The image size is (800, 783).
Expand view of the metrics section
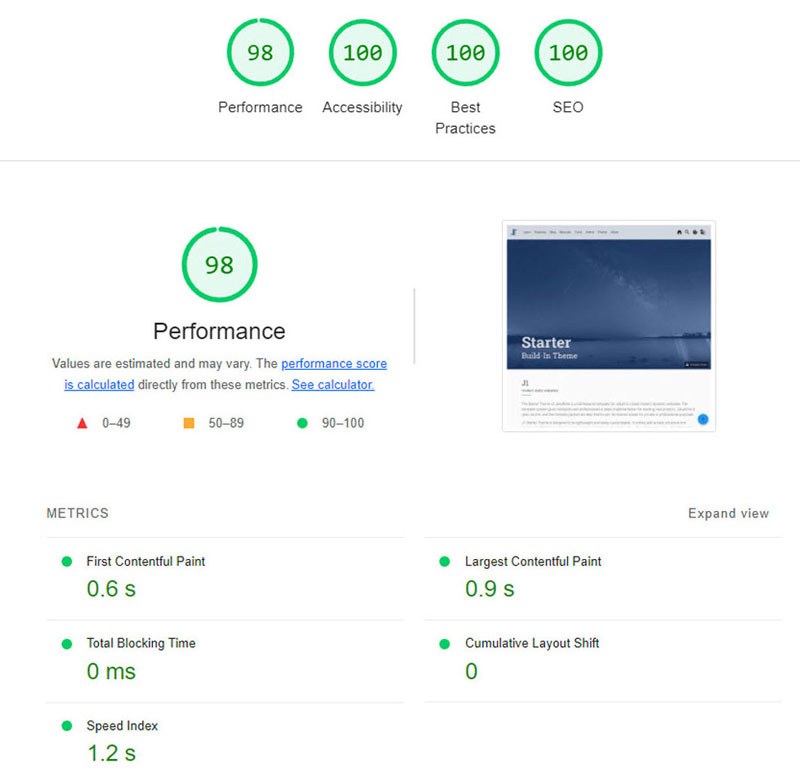tap(728, 513)
